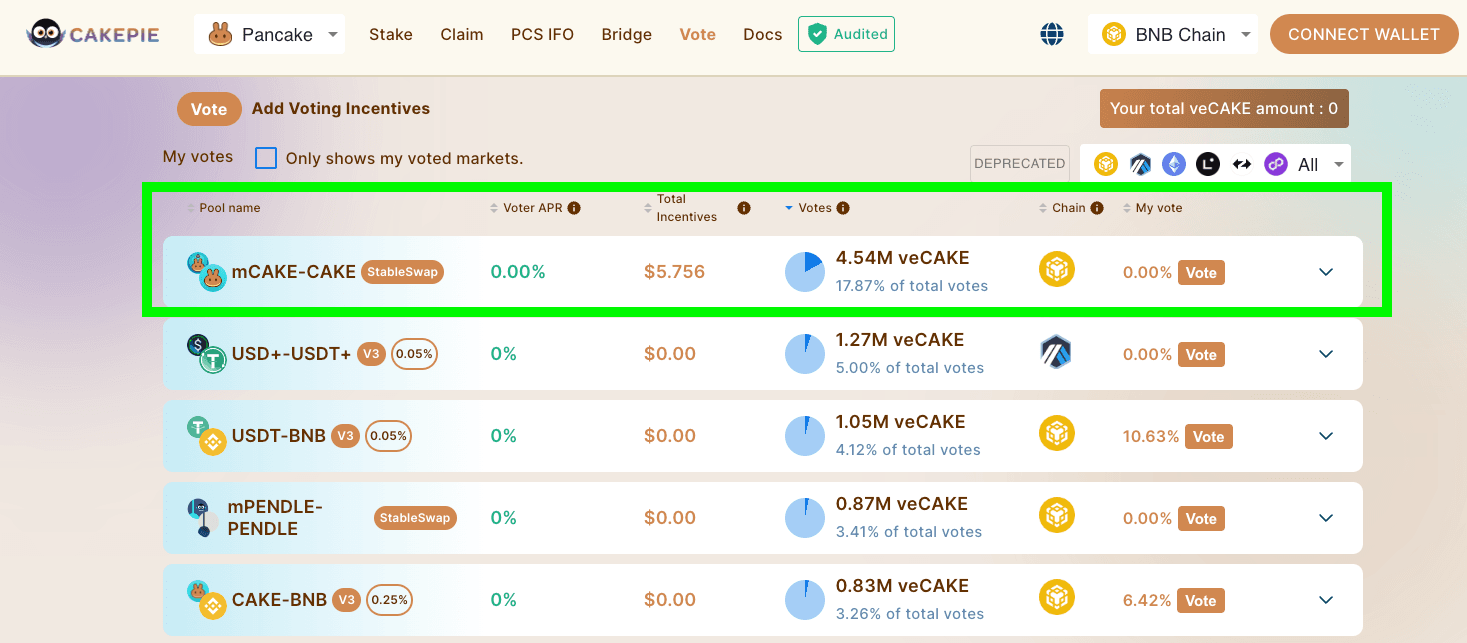Viewport: 1467px width, 643px height.
Task: Click the Chain column info icon
Action: point(1097,208)
